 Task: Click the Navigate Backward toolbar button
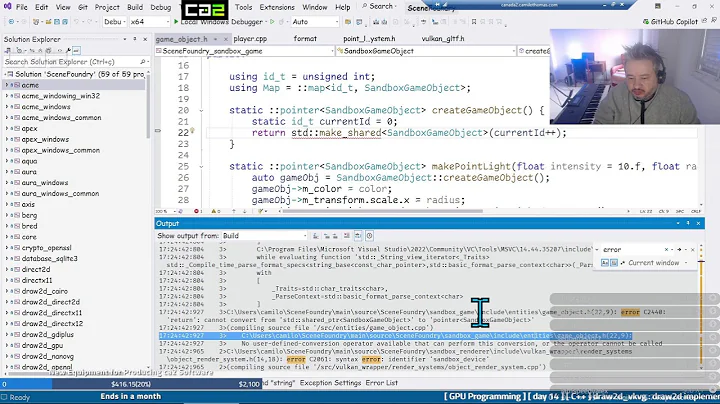click(x=11, y=22)
